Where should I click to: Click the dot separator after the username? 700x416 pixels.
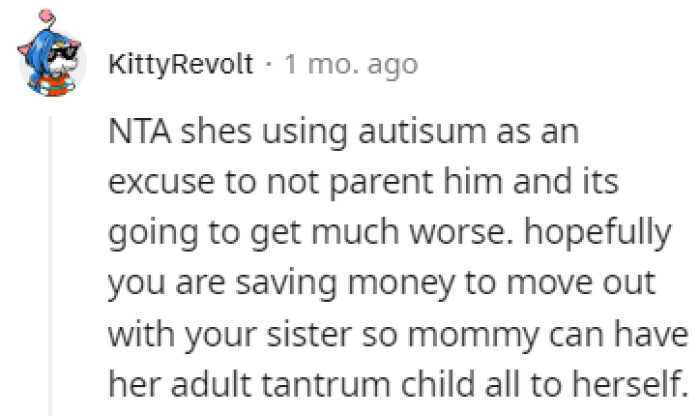pyautogui.click(x=271, y=66)
